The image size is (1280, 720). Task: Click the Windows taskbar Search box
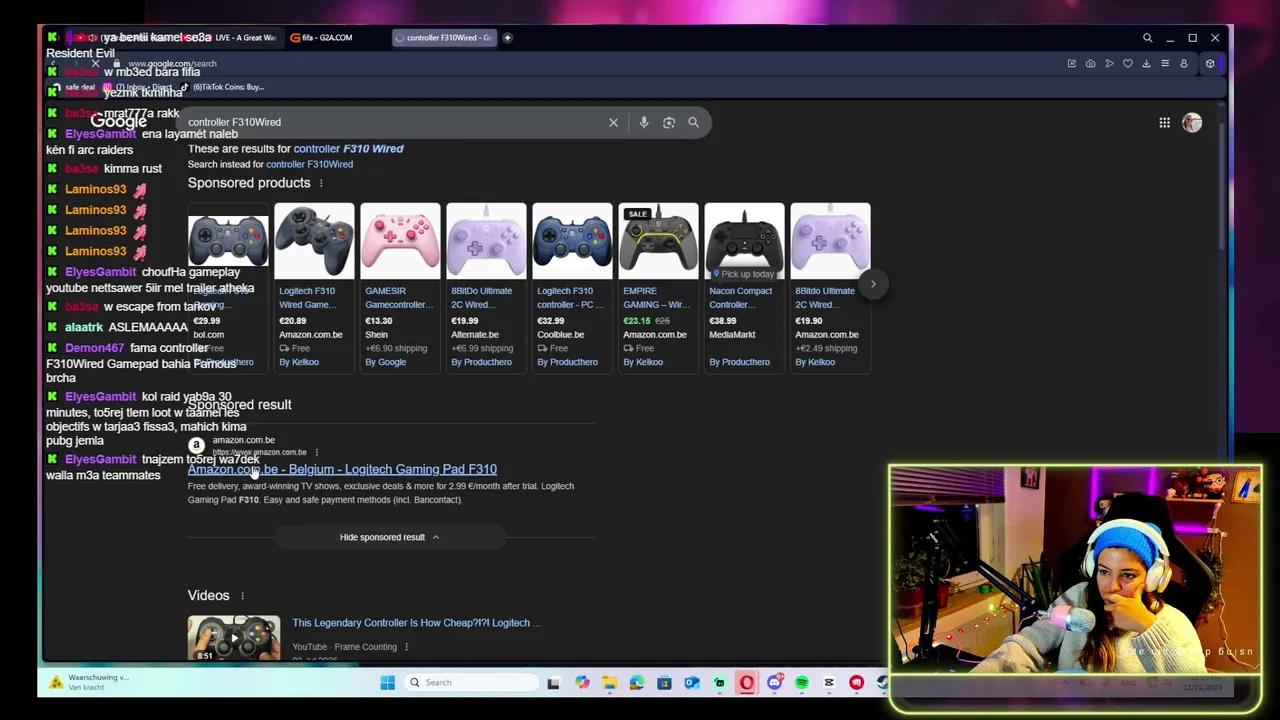470,683
